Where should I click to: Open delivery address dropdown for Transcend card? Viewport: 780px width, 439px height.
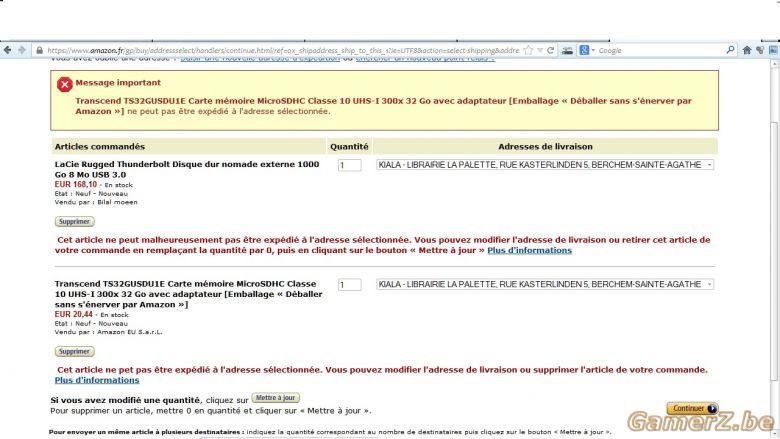tap(545, 284)
